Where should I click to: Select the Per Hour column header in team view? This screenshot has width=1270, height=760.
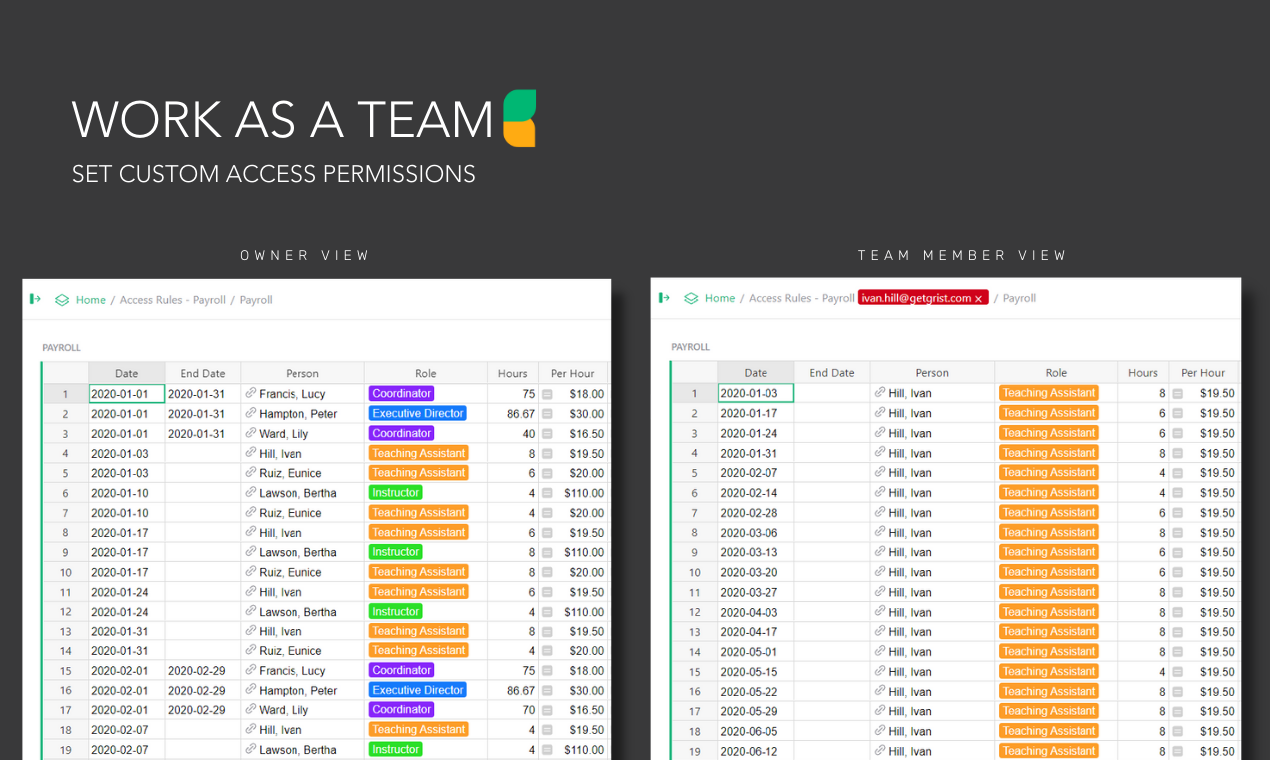1203,373
